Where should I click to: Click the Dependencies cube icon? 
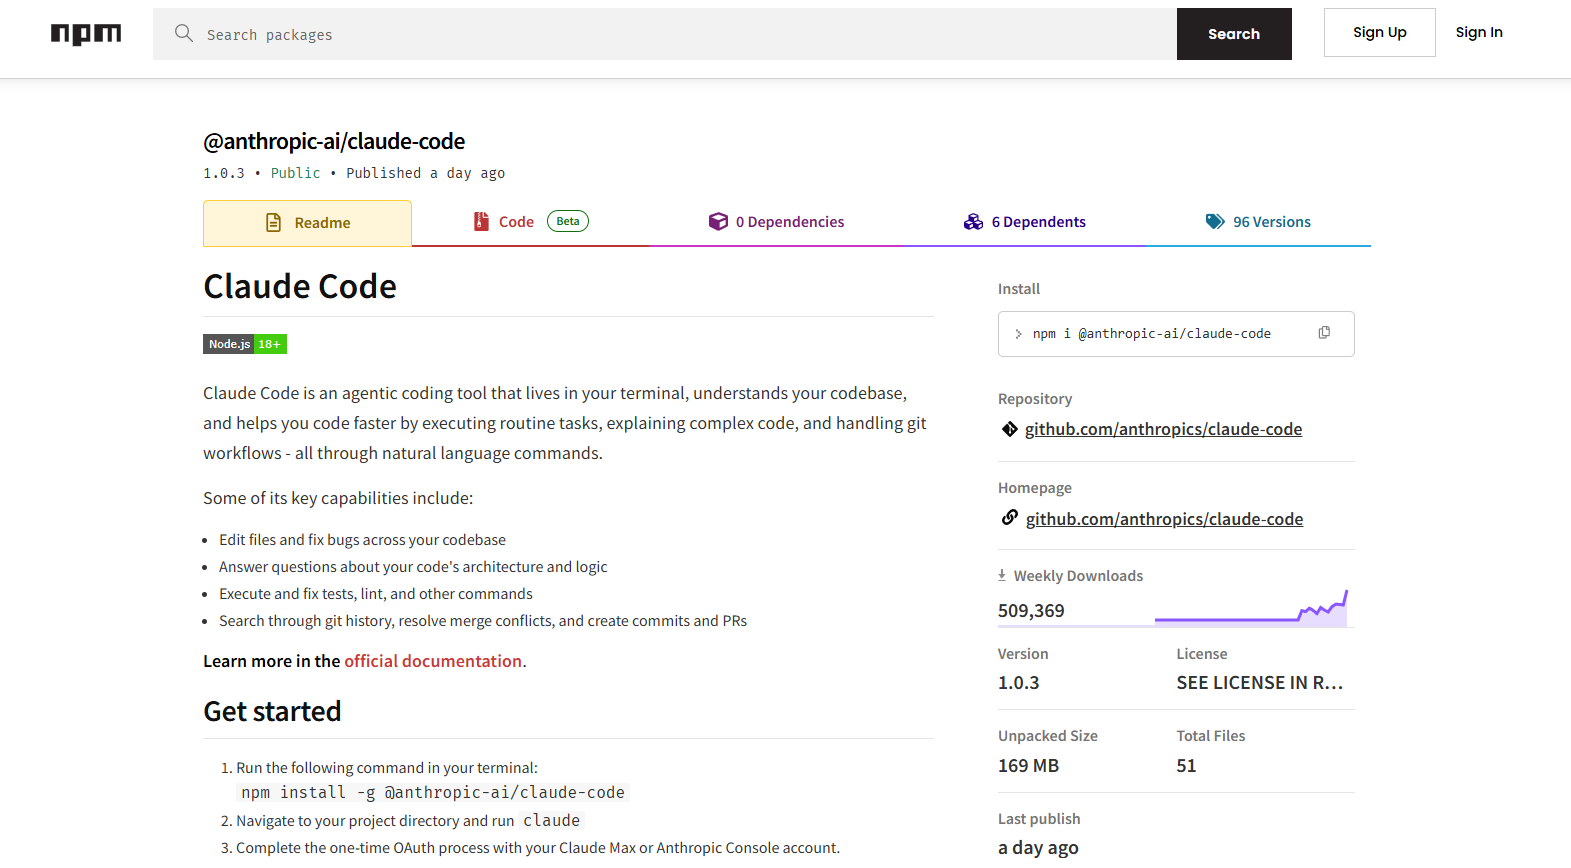tap(718, 222)
